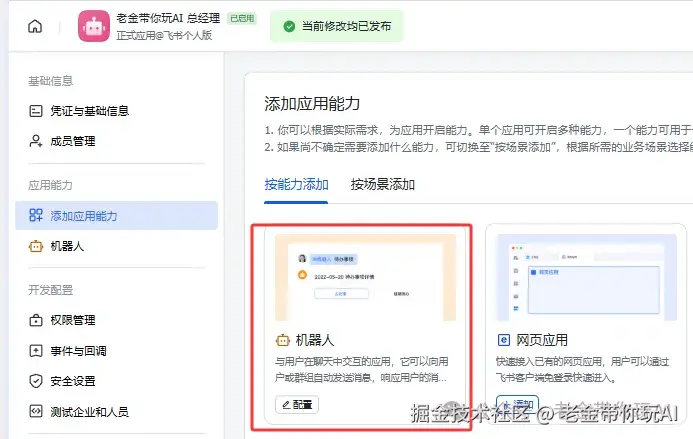This screenshot has width=693, height=439.
Task: Switch to the 按能力添加 tab
Action: [296, 184]
